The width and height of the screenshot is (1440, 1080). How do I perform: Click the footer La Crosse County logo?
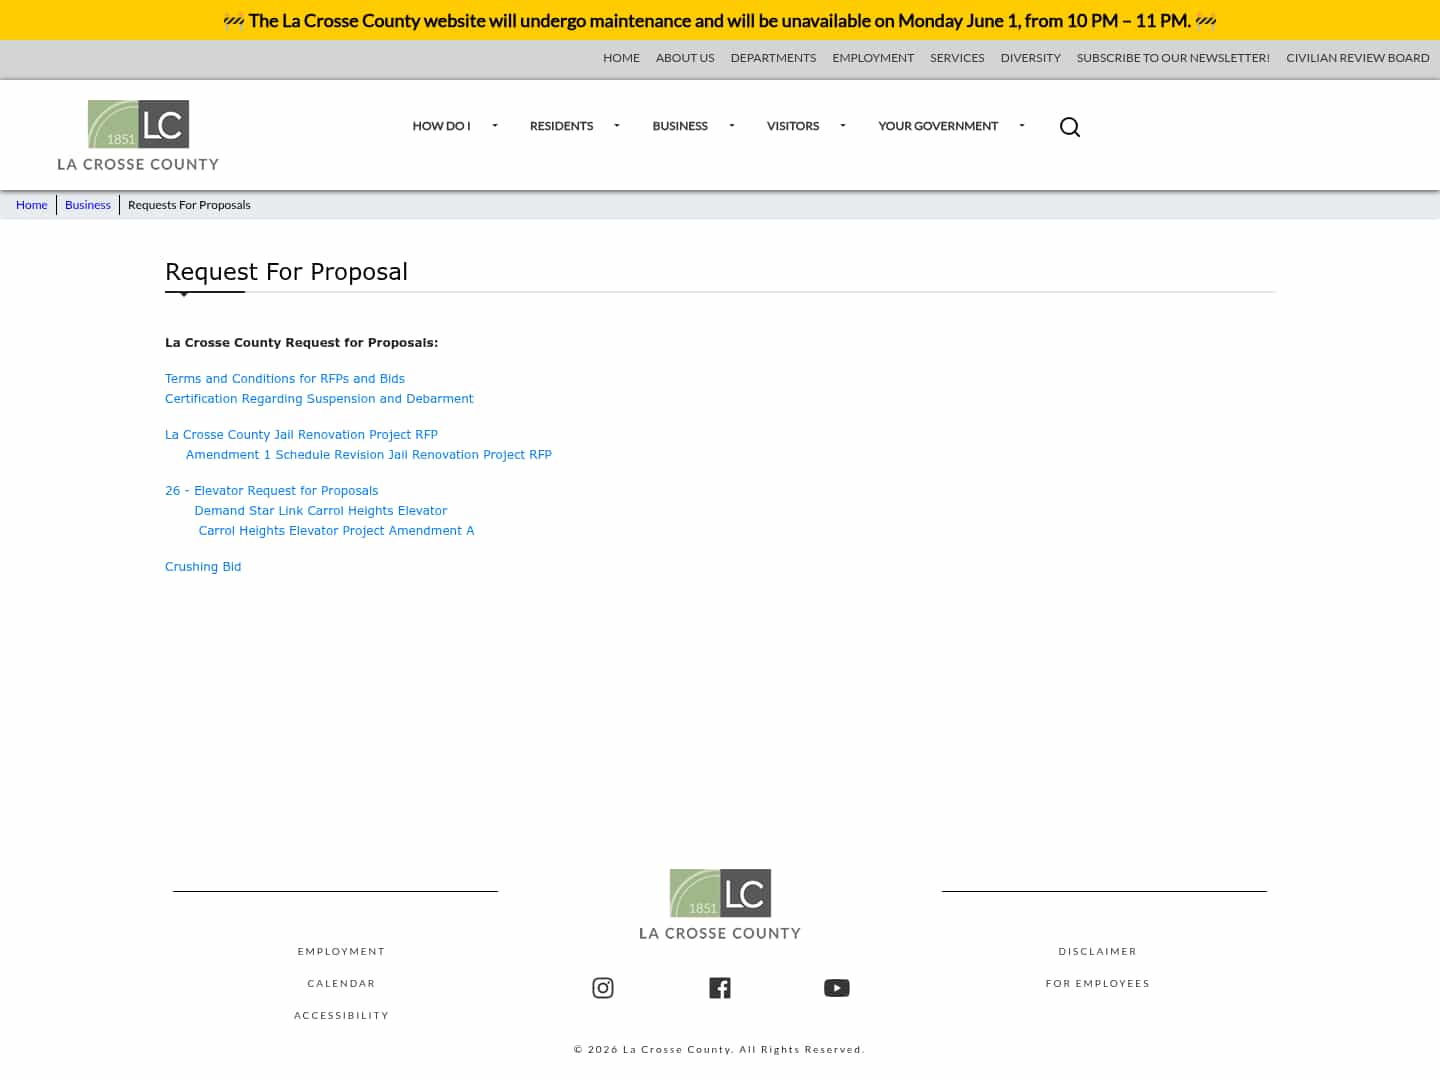point(720,905)
